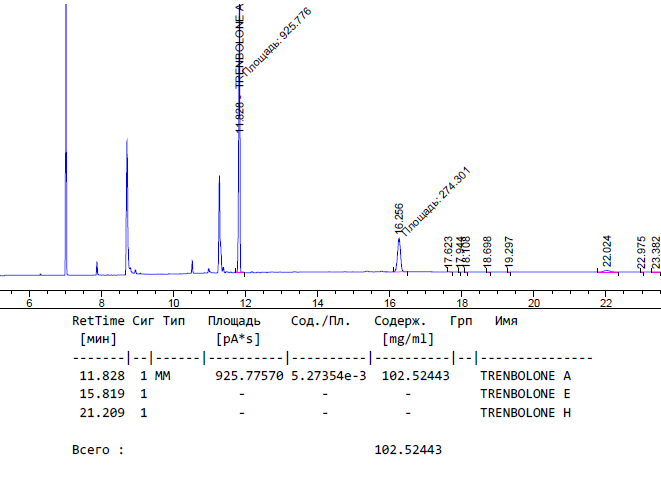Select the 18.698 peak label
661x488 pixels.
(487, 252)
